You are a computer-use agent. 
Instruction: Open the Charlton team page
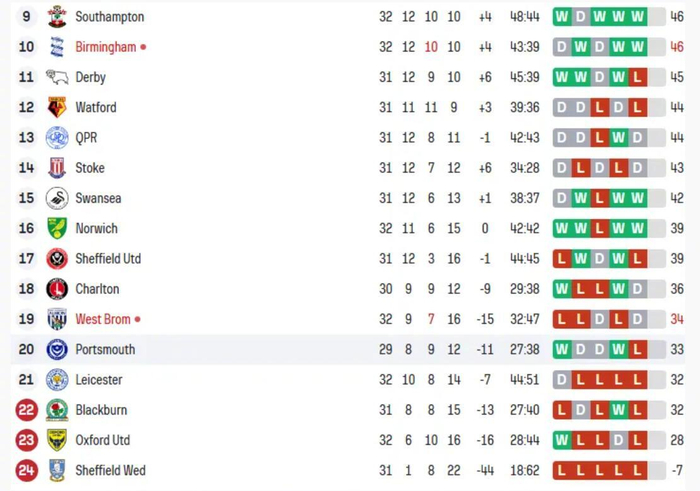point(97,289)
